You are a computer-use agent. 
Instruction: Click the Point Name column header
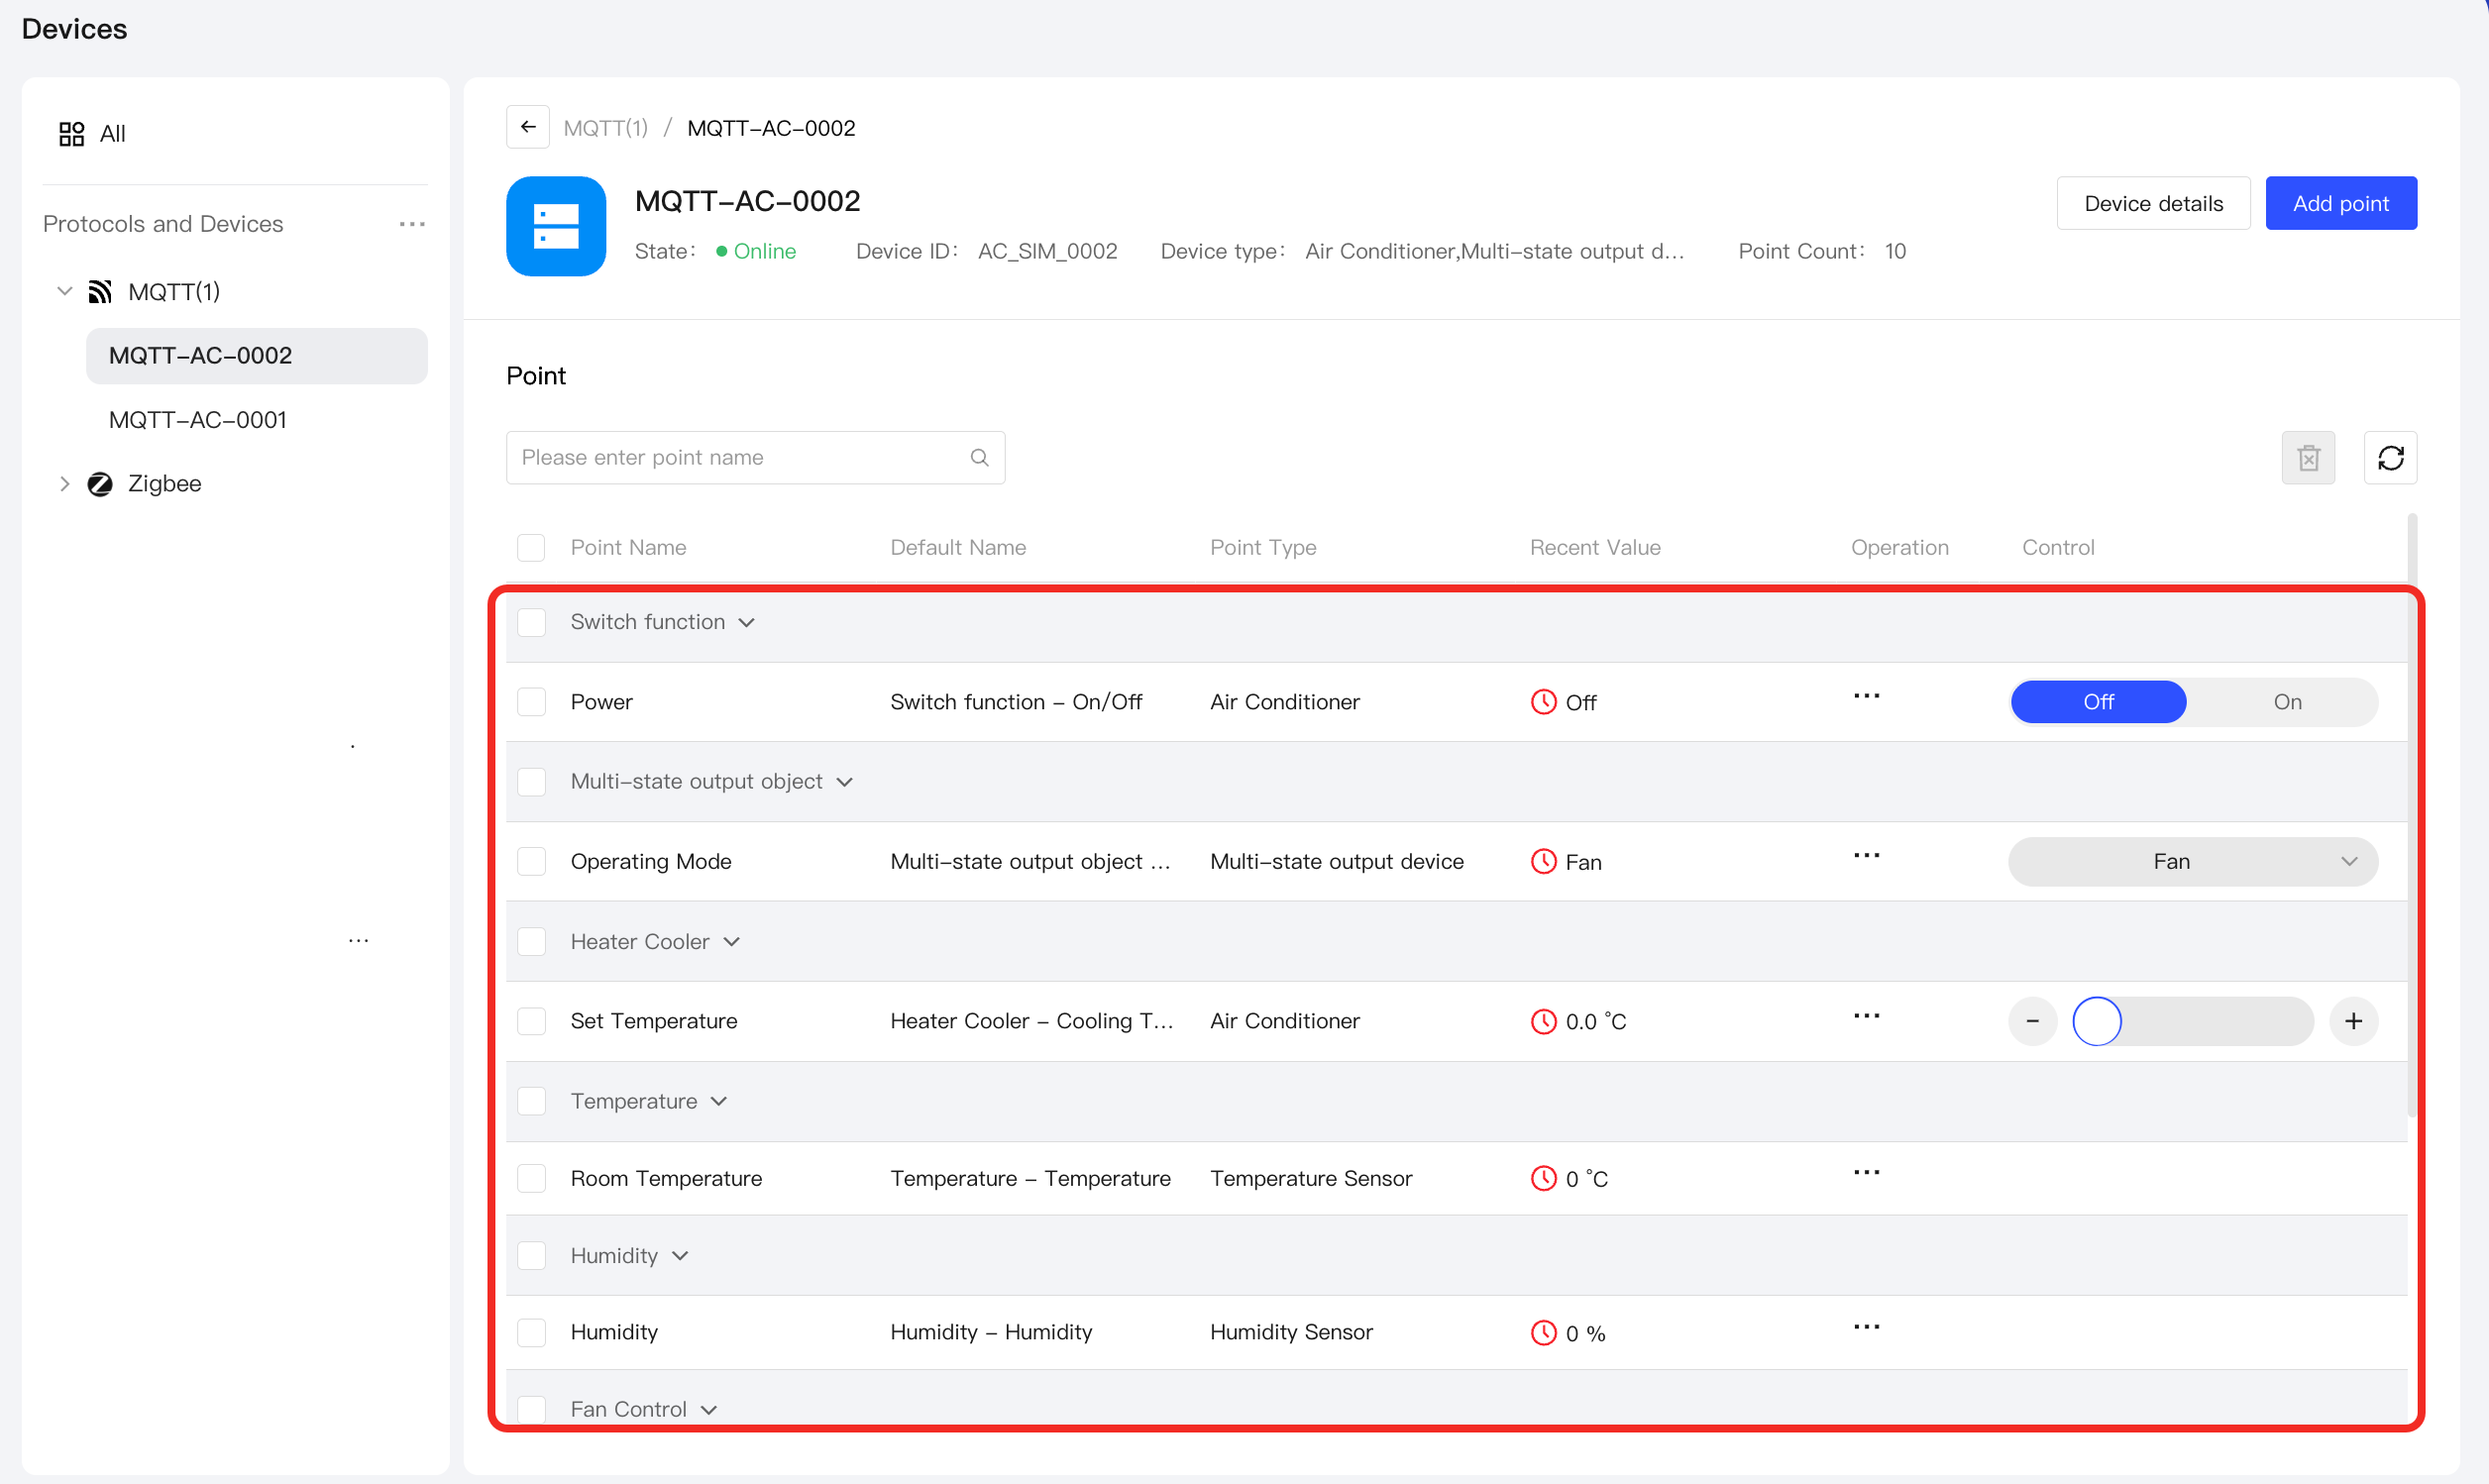click(628, 548)
